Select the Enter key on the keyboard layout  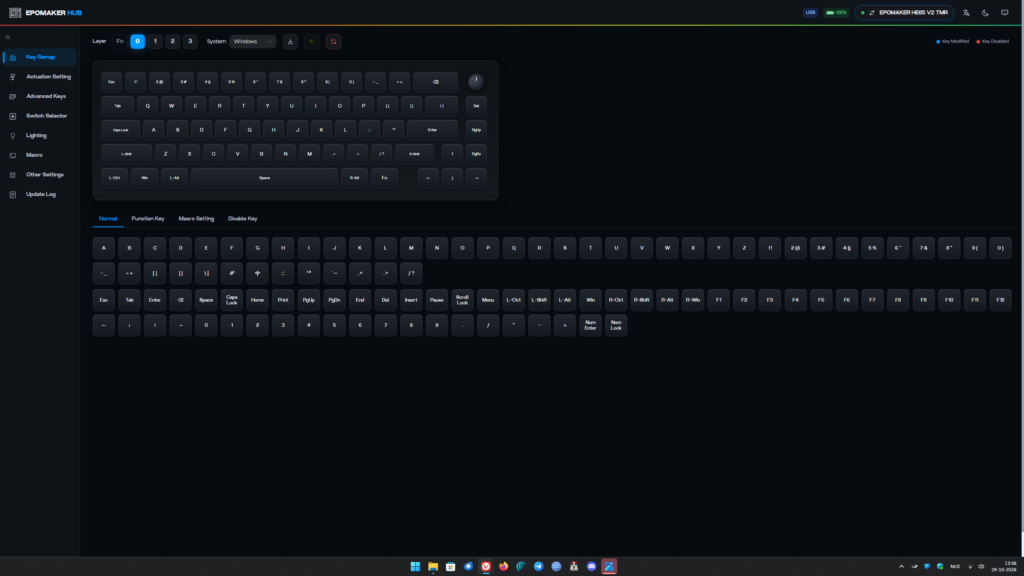pyautogui.click(x=432, y=130)
